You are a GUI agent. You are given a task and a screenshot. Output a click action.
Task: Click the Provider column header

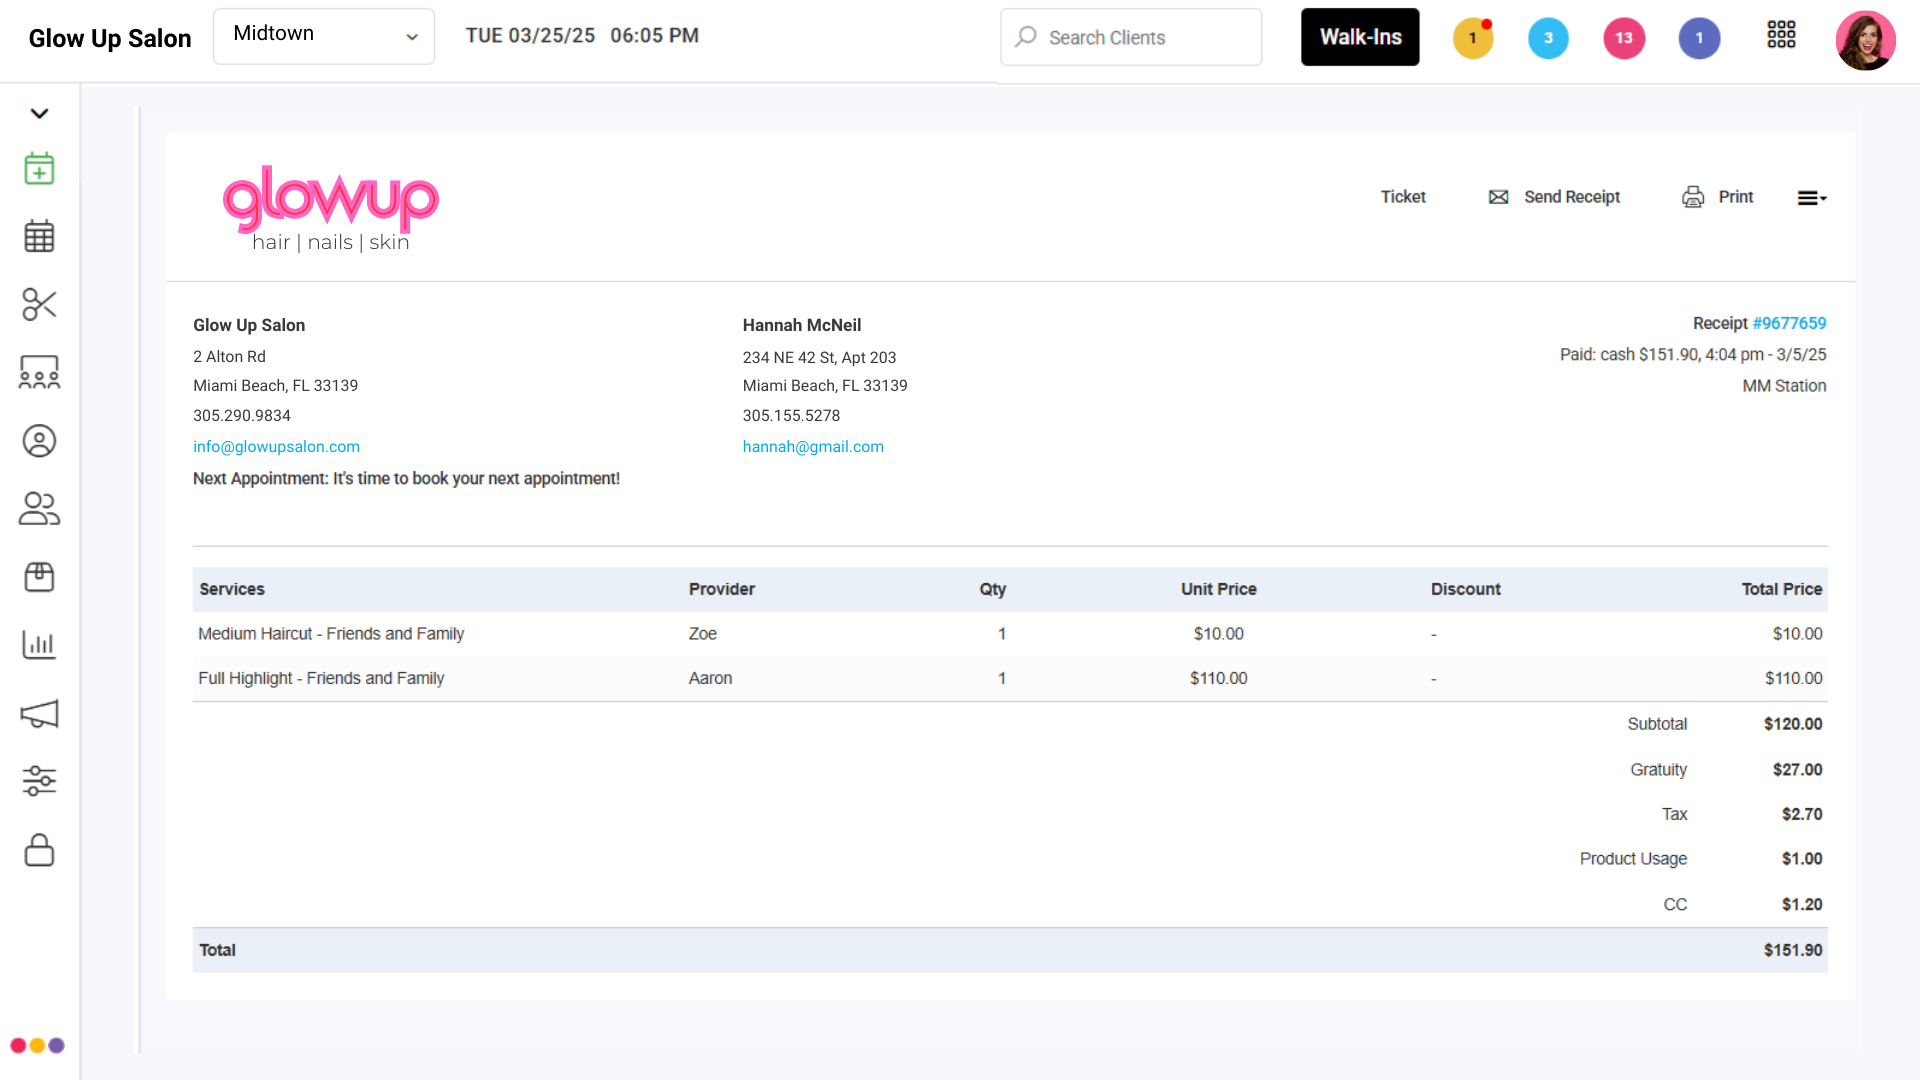pos(722,589)
